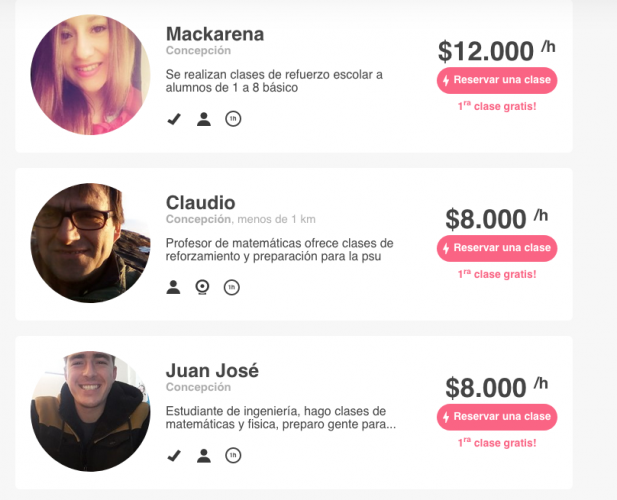Select the Juan José name title

point(212,371)
